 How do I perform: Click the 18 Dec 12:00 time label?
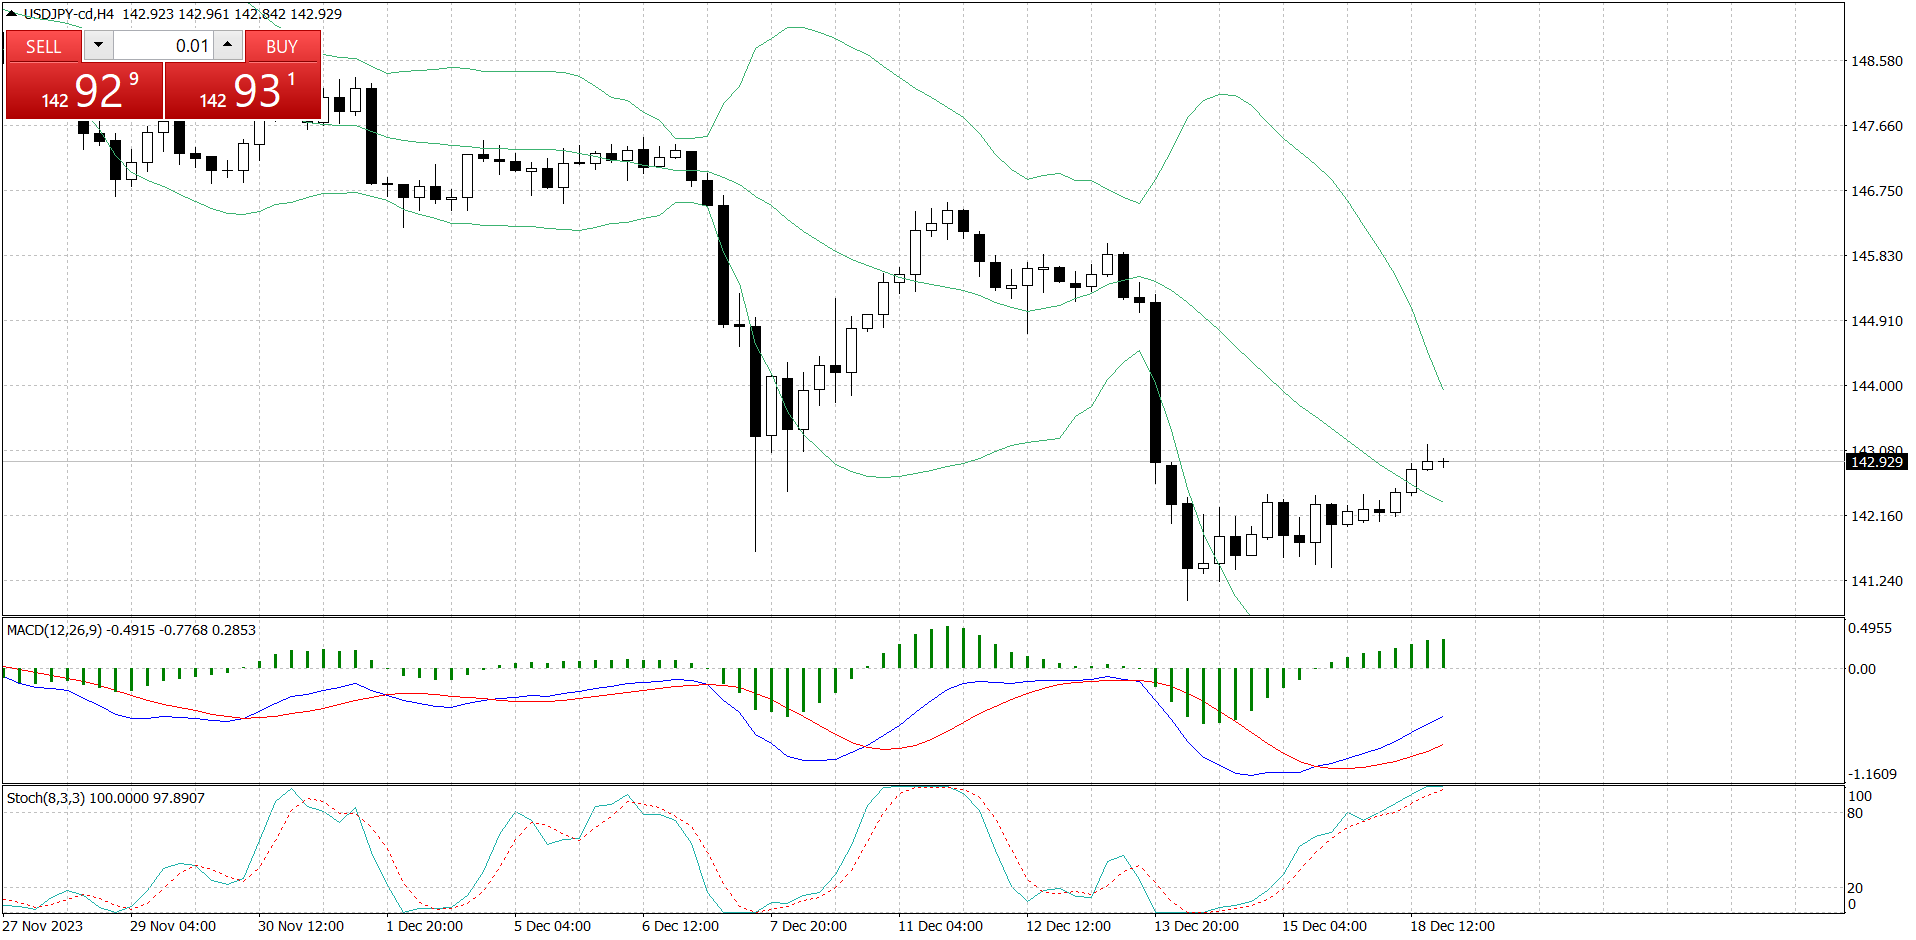(1453, 926)
